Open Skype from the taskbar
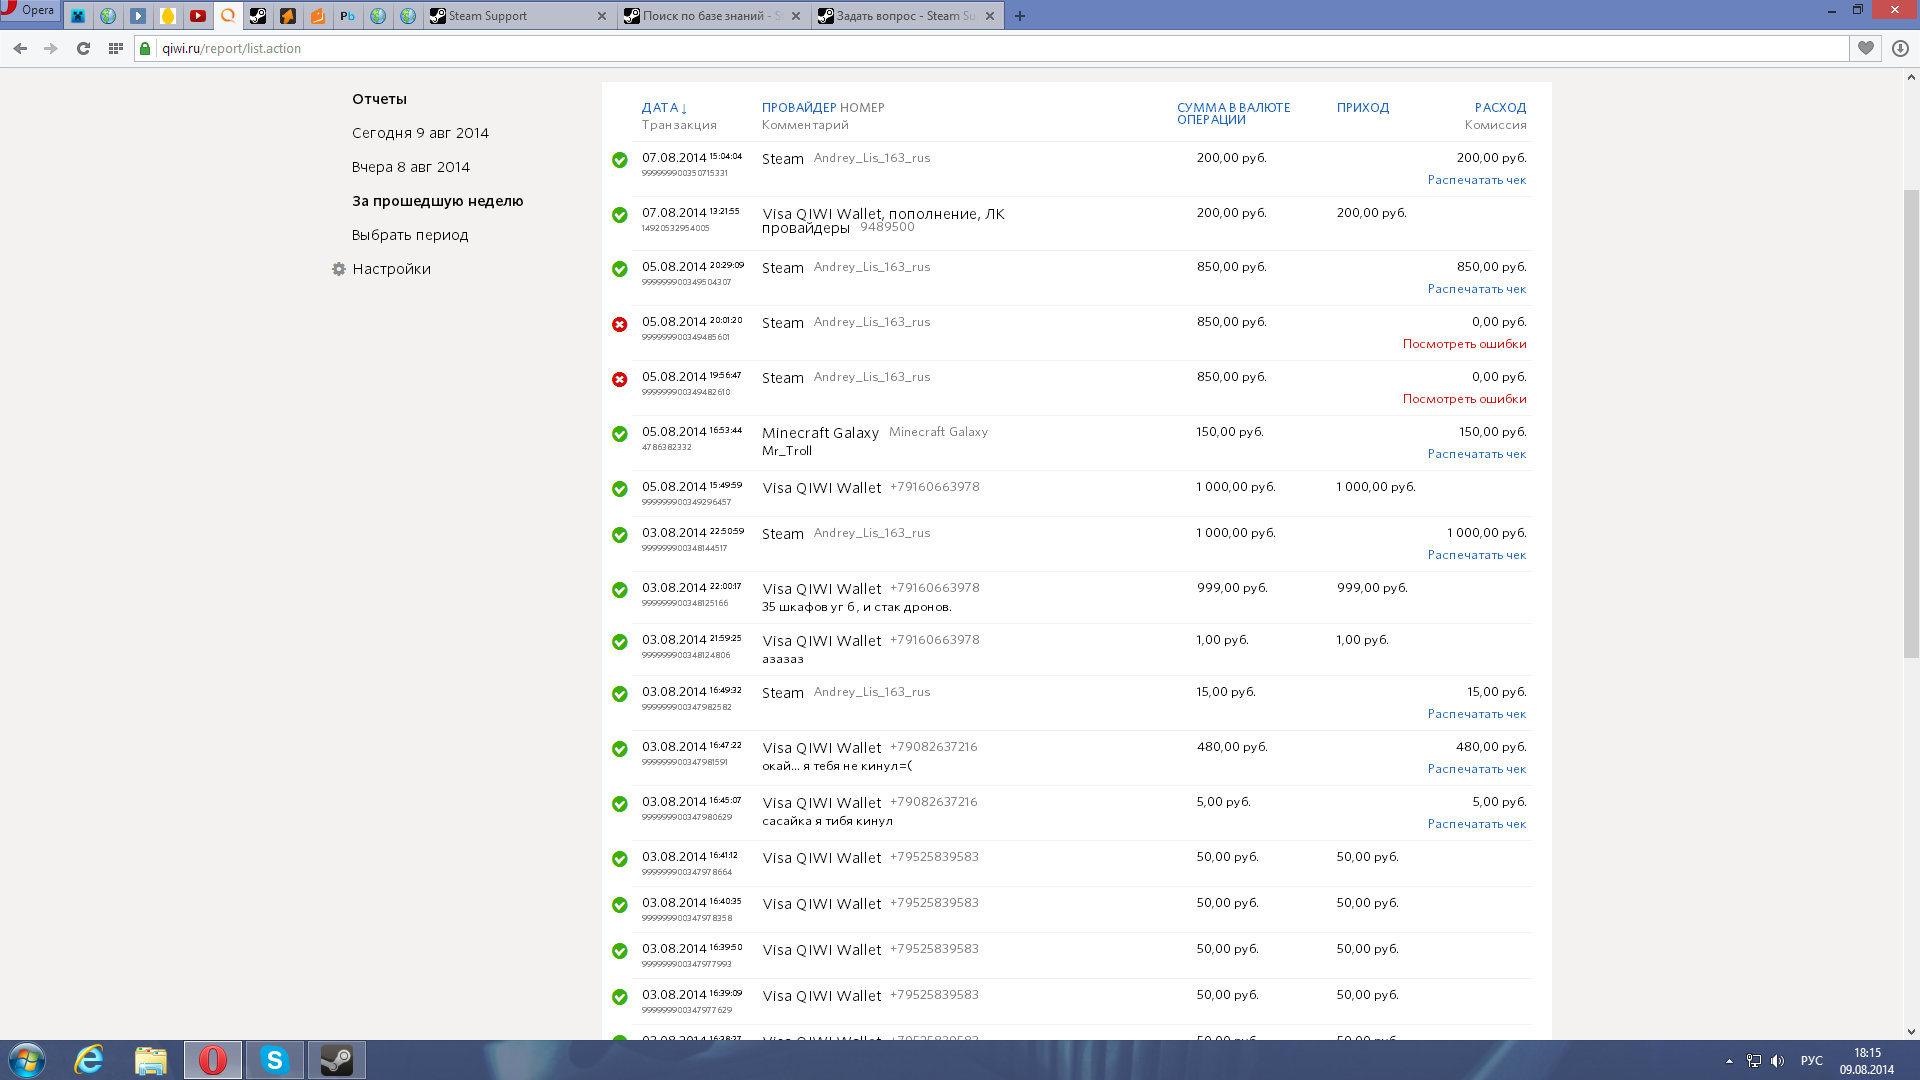This screenshot has height=1080, width=1920. (x=274, y=1060)
